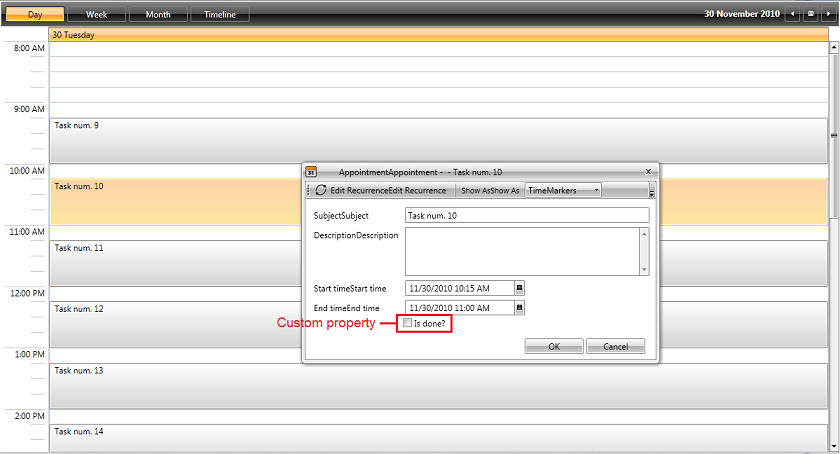Open Start time calendar picker icon
Viewport: 840px width, 454px height.
click(519, 288)
